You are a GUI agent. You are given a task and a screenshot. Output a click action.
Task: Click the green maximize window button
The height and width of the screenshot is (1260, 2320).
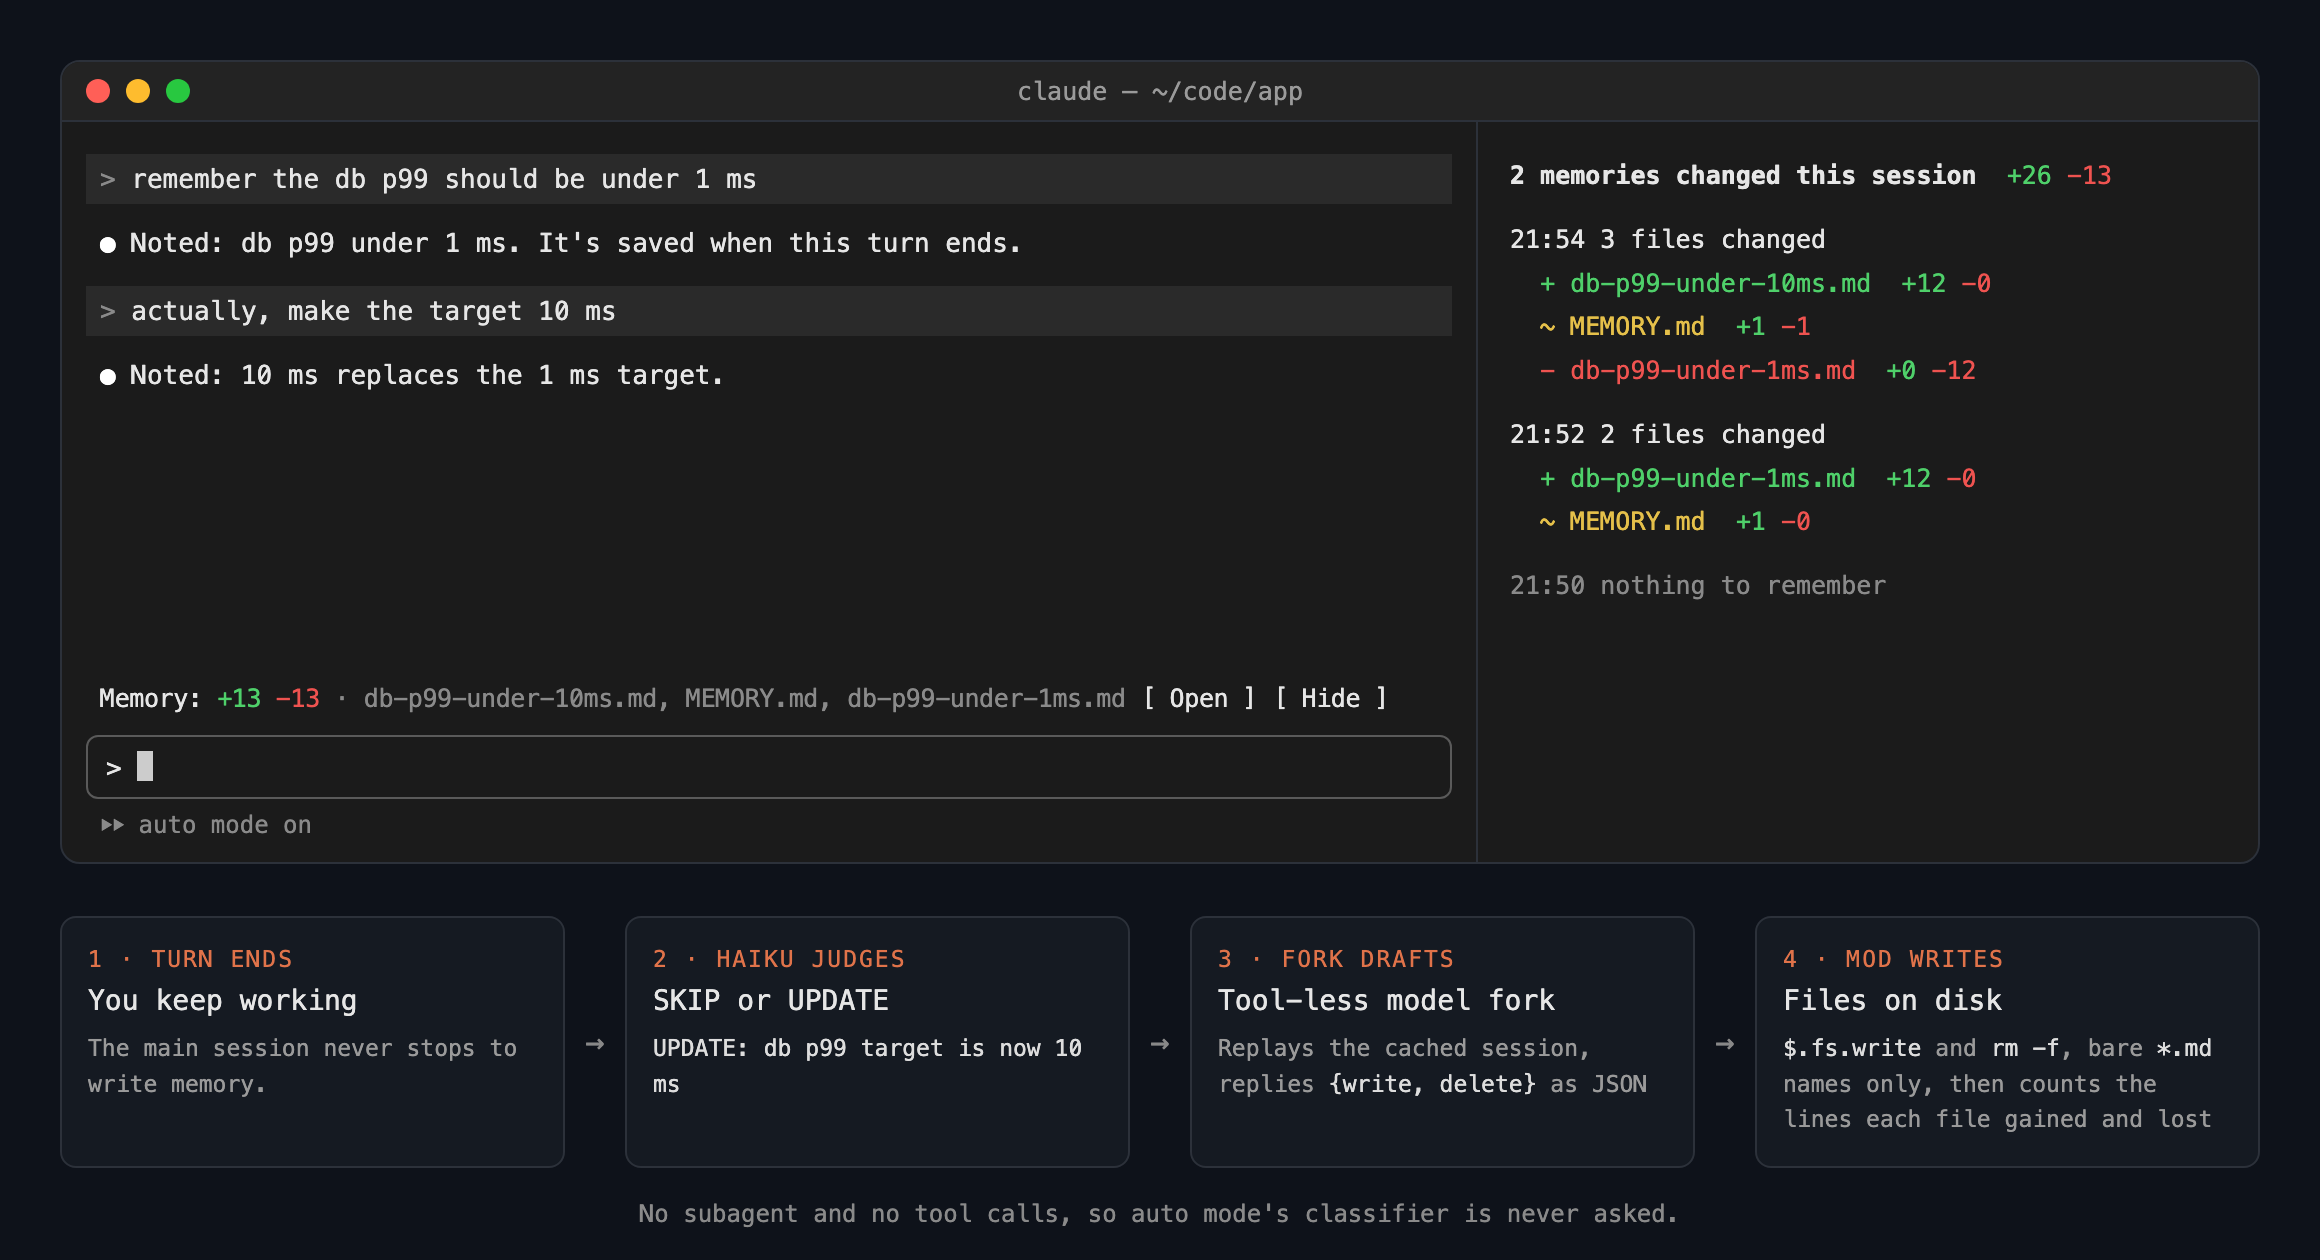pos(178,91)
